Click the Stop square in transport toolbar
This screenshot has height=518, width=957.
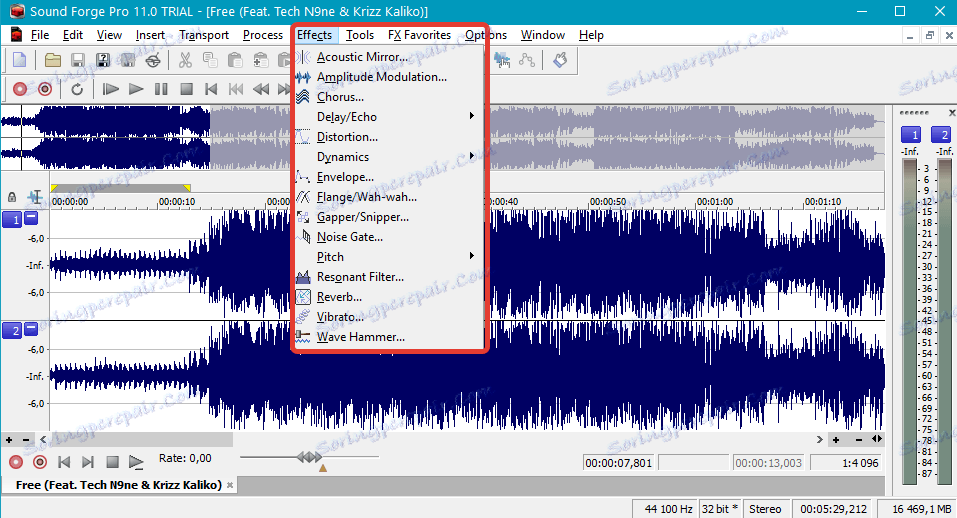coord(186,89)
